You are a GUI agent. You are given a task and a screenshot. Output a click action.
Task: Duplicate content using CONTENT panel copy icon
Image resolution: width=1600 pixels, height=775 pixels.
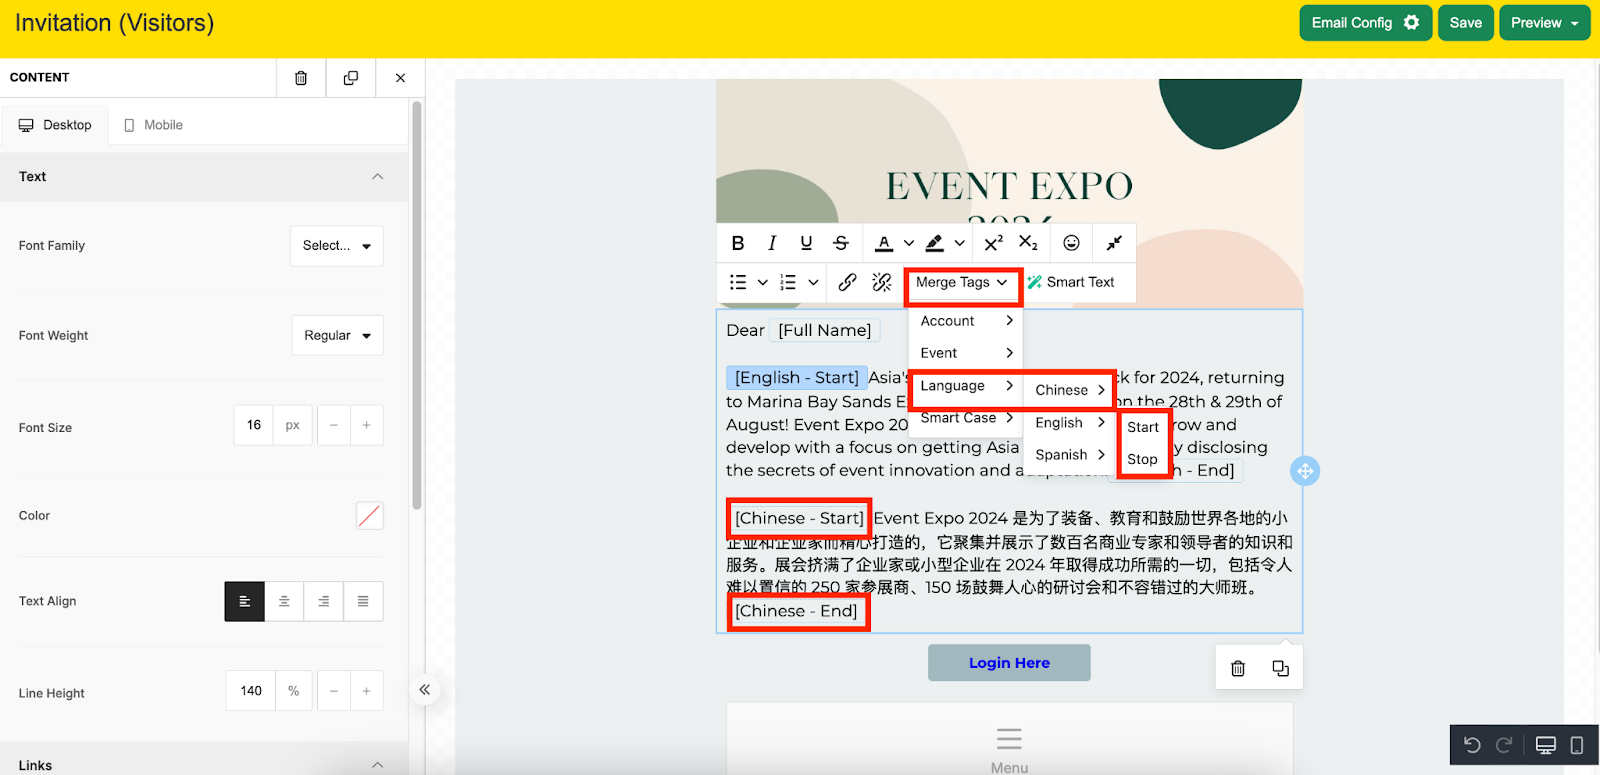pyautogui.click(x=351, y=78)
